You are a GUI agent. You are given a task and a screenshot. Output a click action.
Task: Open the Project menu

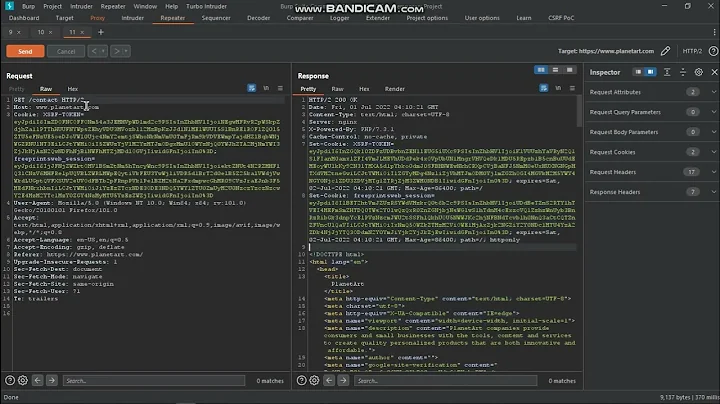pyautogui.click(x=52, y=6)
